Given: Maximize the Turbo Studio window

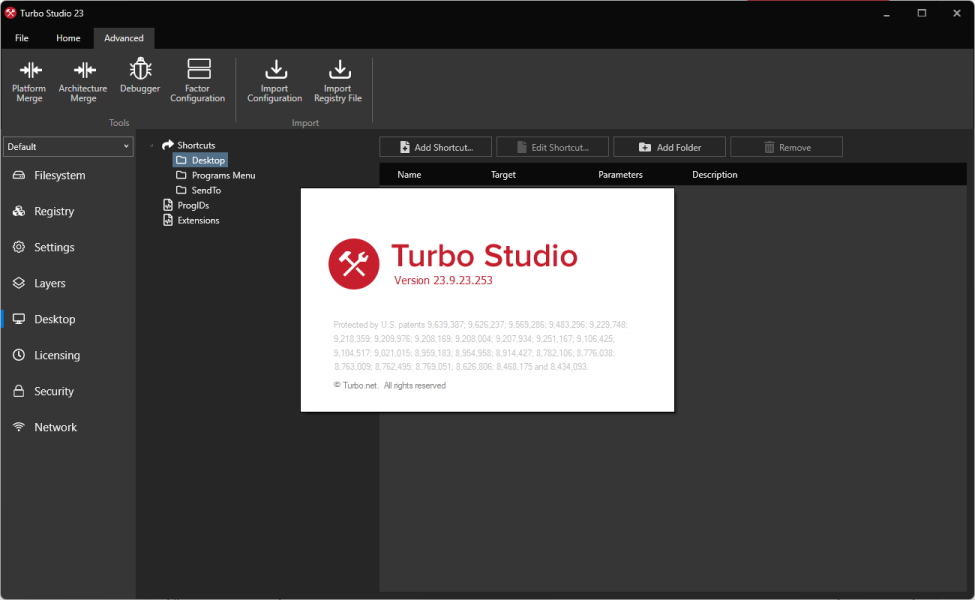Looking at the screenshot, I should pyautogui.click(x=922, y=13).
